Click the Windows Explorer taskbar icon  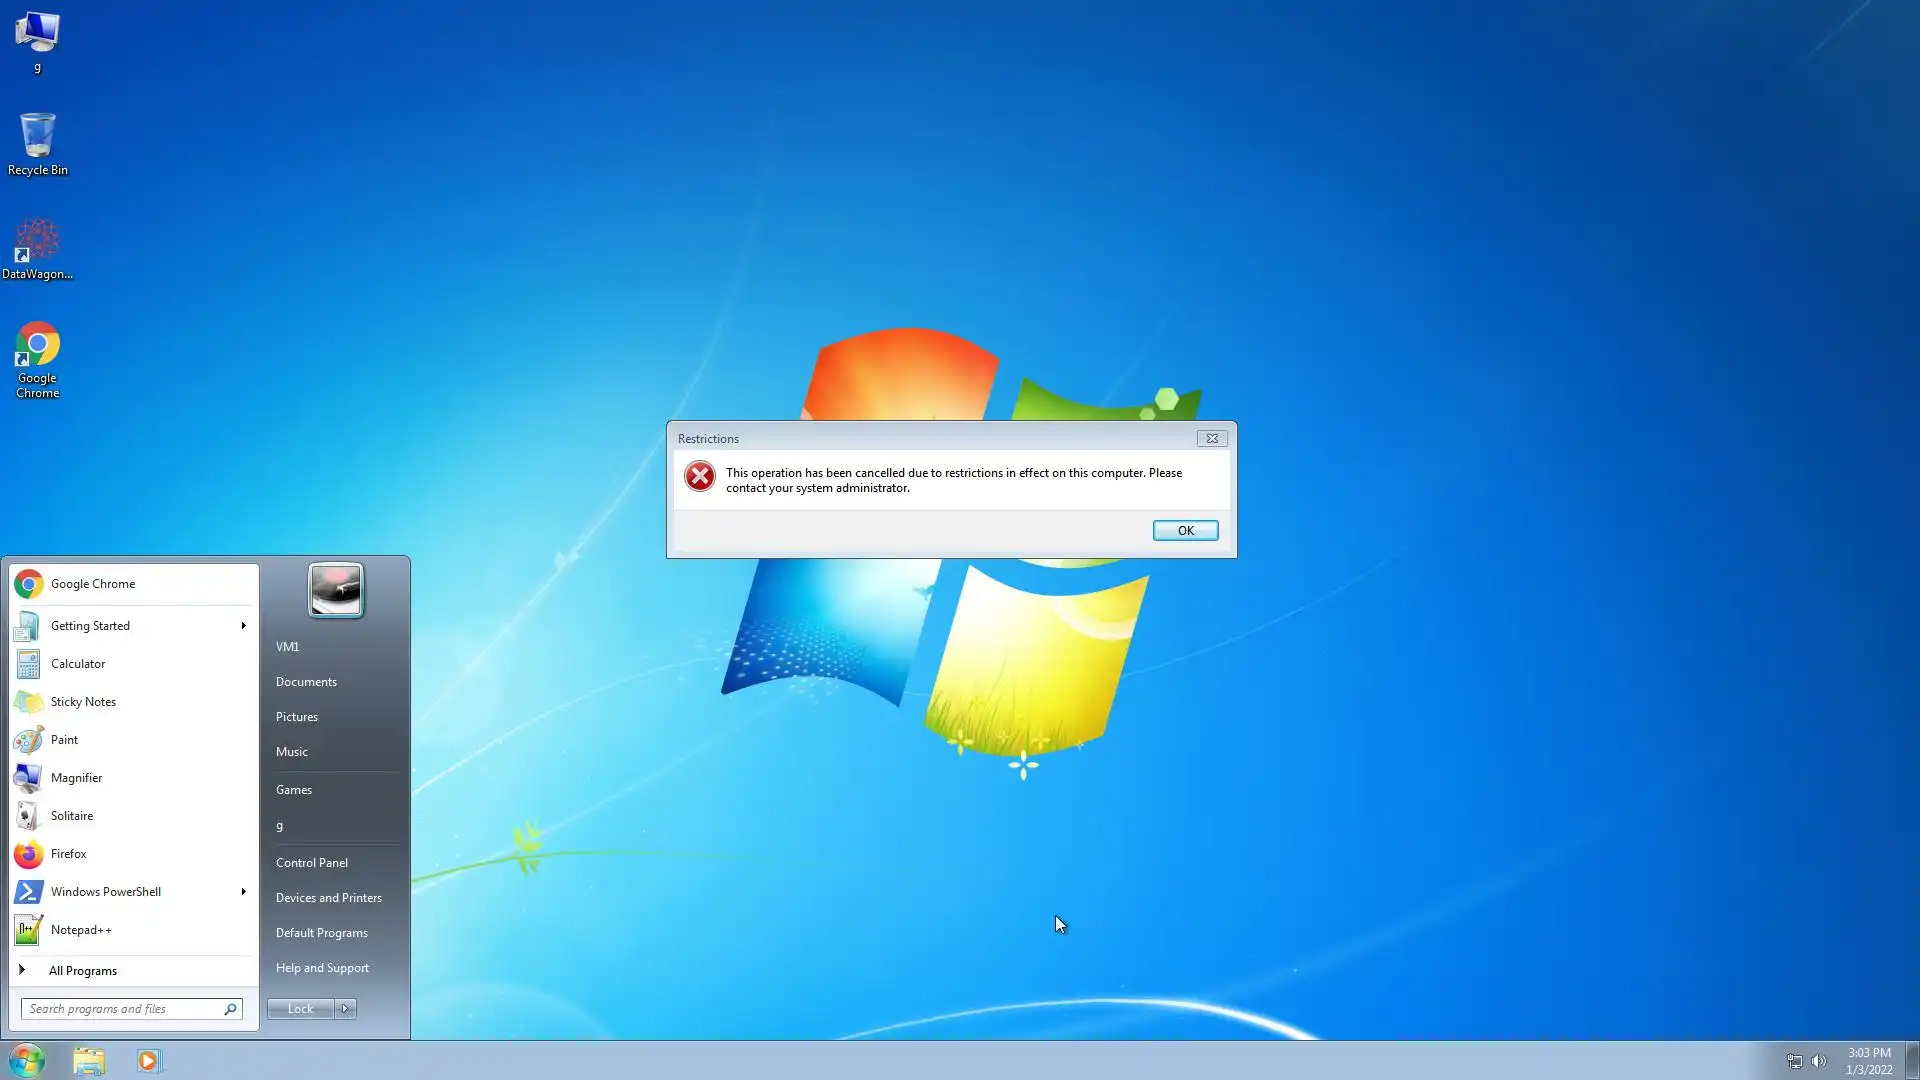click(89, 1060)
